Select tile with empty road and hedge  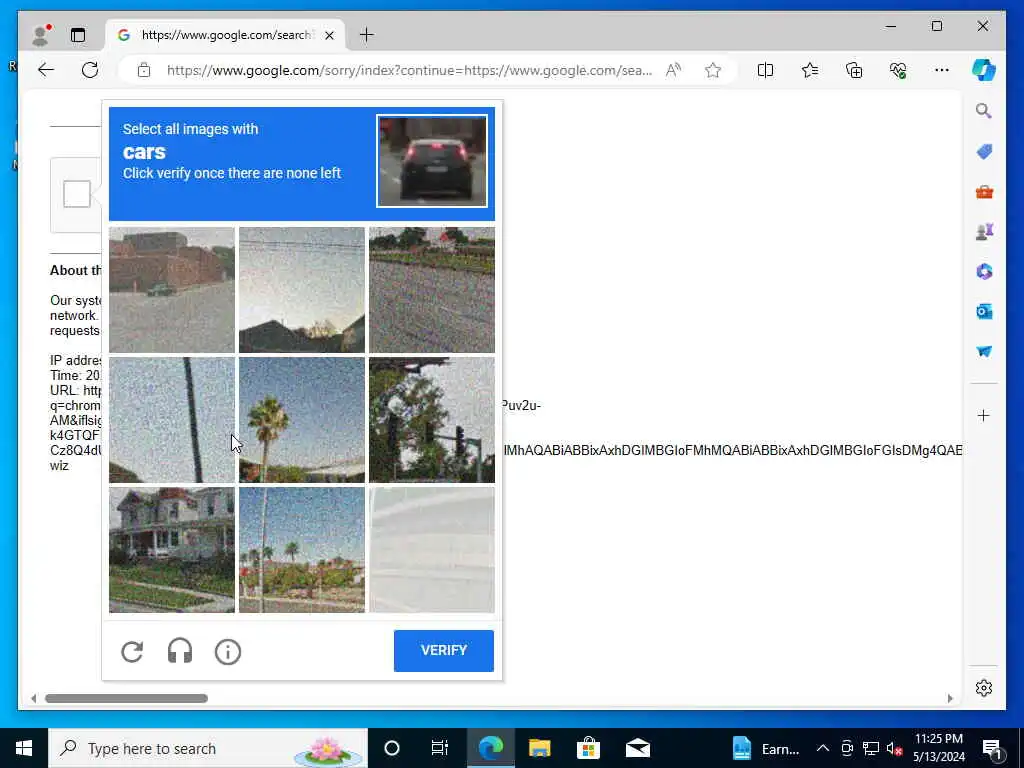[432, 290]
